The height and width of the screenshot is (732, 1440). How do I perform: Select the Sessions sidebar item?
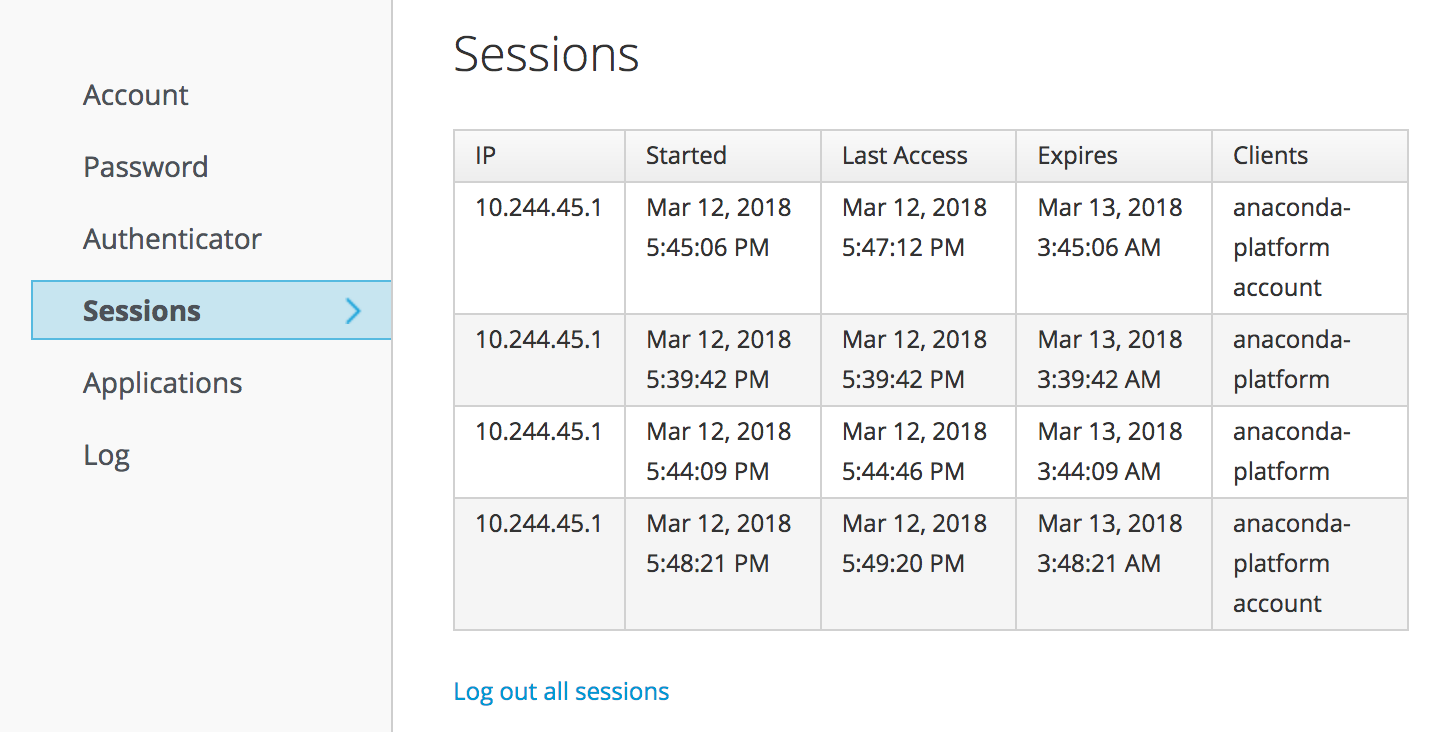coord(142,311)
